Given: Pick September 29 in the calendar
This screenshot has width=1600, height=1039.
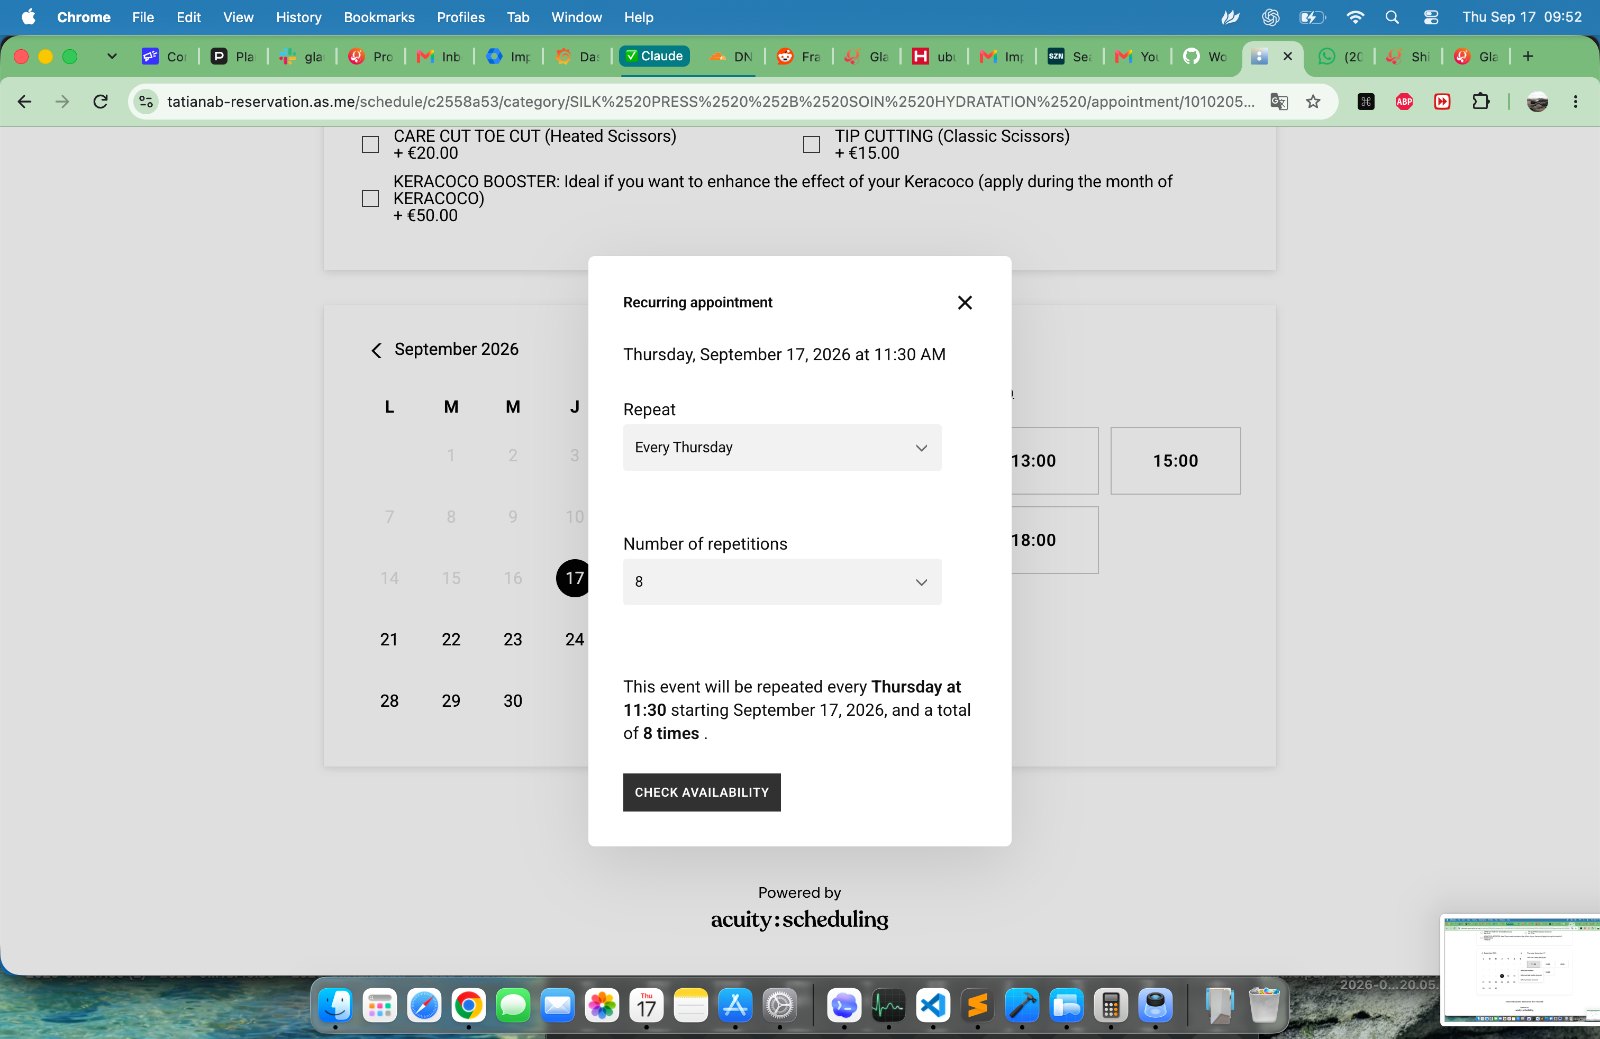Looking at the screenshot, I should (x=451, y=701).
